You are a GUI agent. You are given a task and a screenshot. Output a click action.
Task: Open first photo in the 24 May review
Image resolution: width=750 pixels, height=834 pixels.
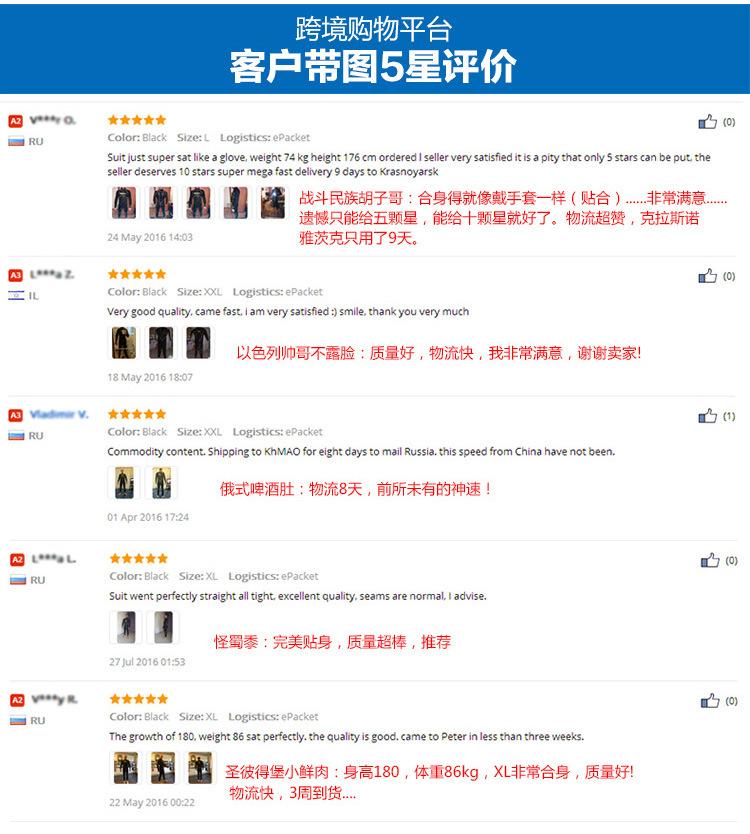coord(123,203)
